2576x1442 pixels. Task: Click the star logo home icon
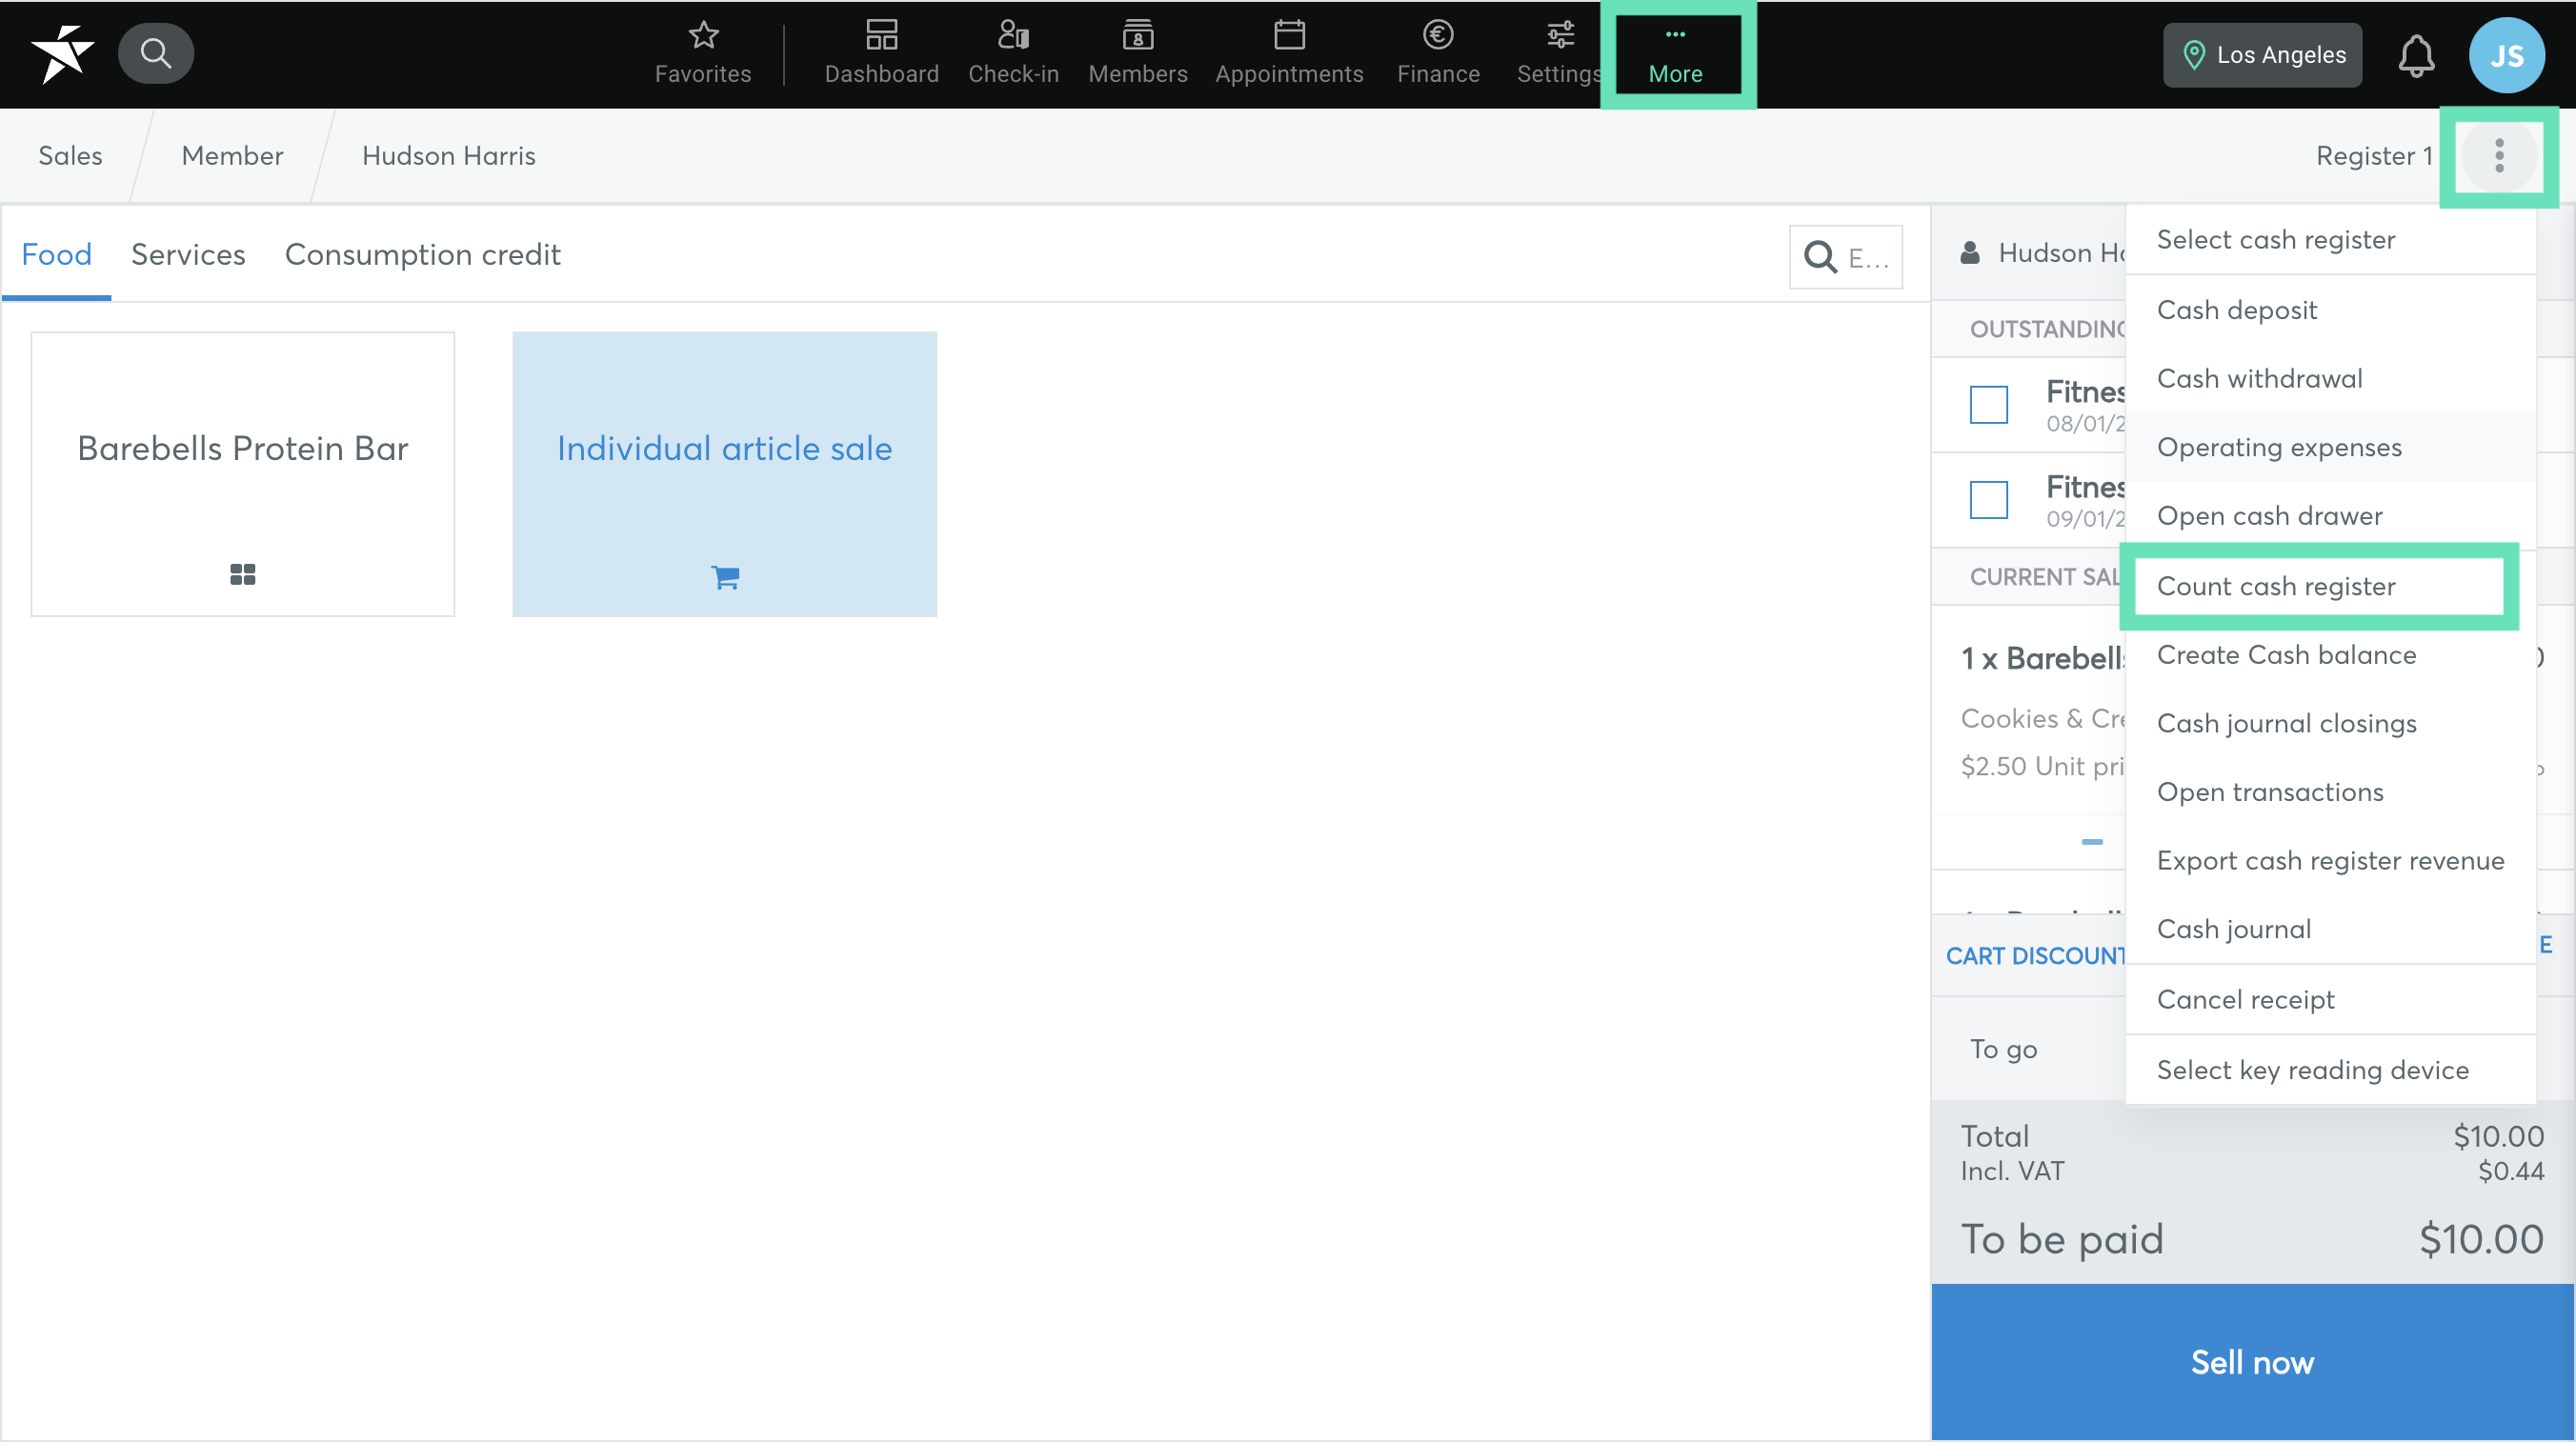[62, 53]
